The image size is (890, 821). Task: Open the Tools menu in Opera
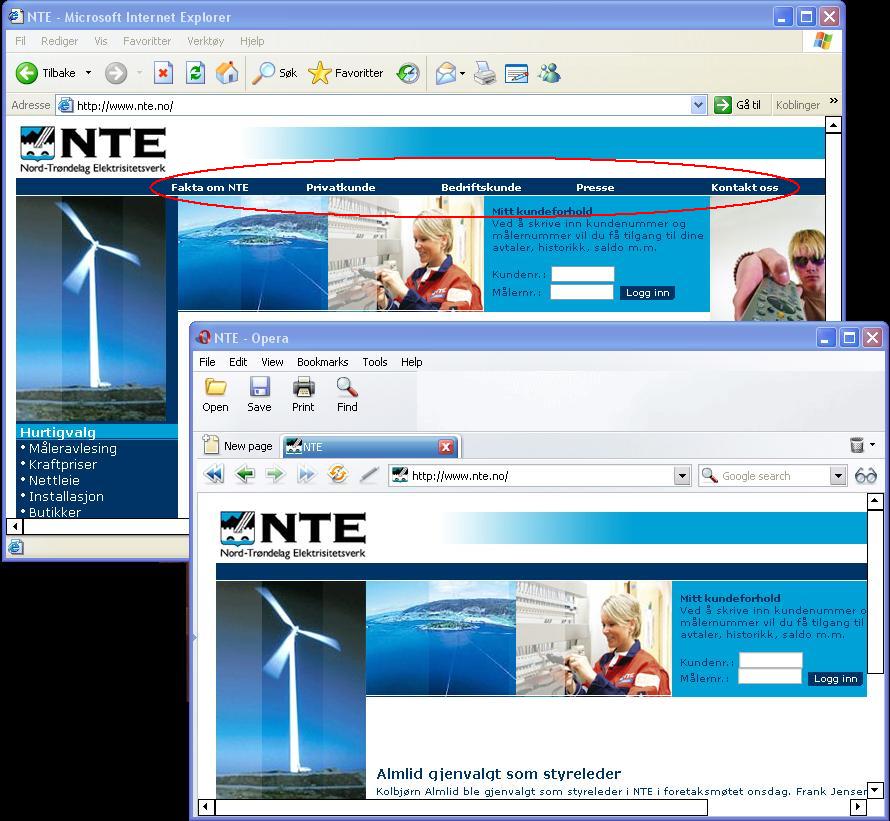(x=375, y=362)
